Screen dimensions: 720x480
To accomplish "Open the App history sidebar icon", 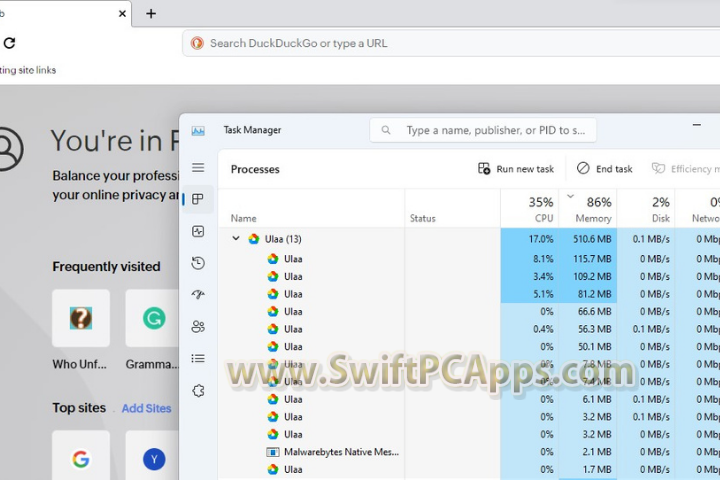I will 198,263.
